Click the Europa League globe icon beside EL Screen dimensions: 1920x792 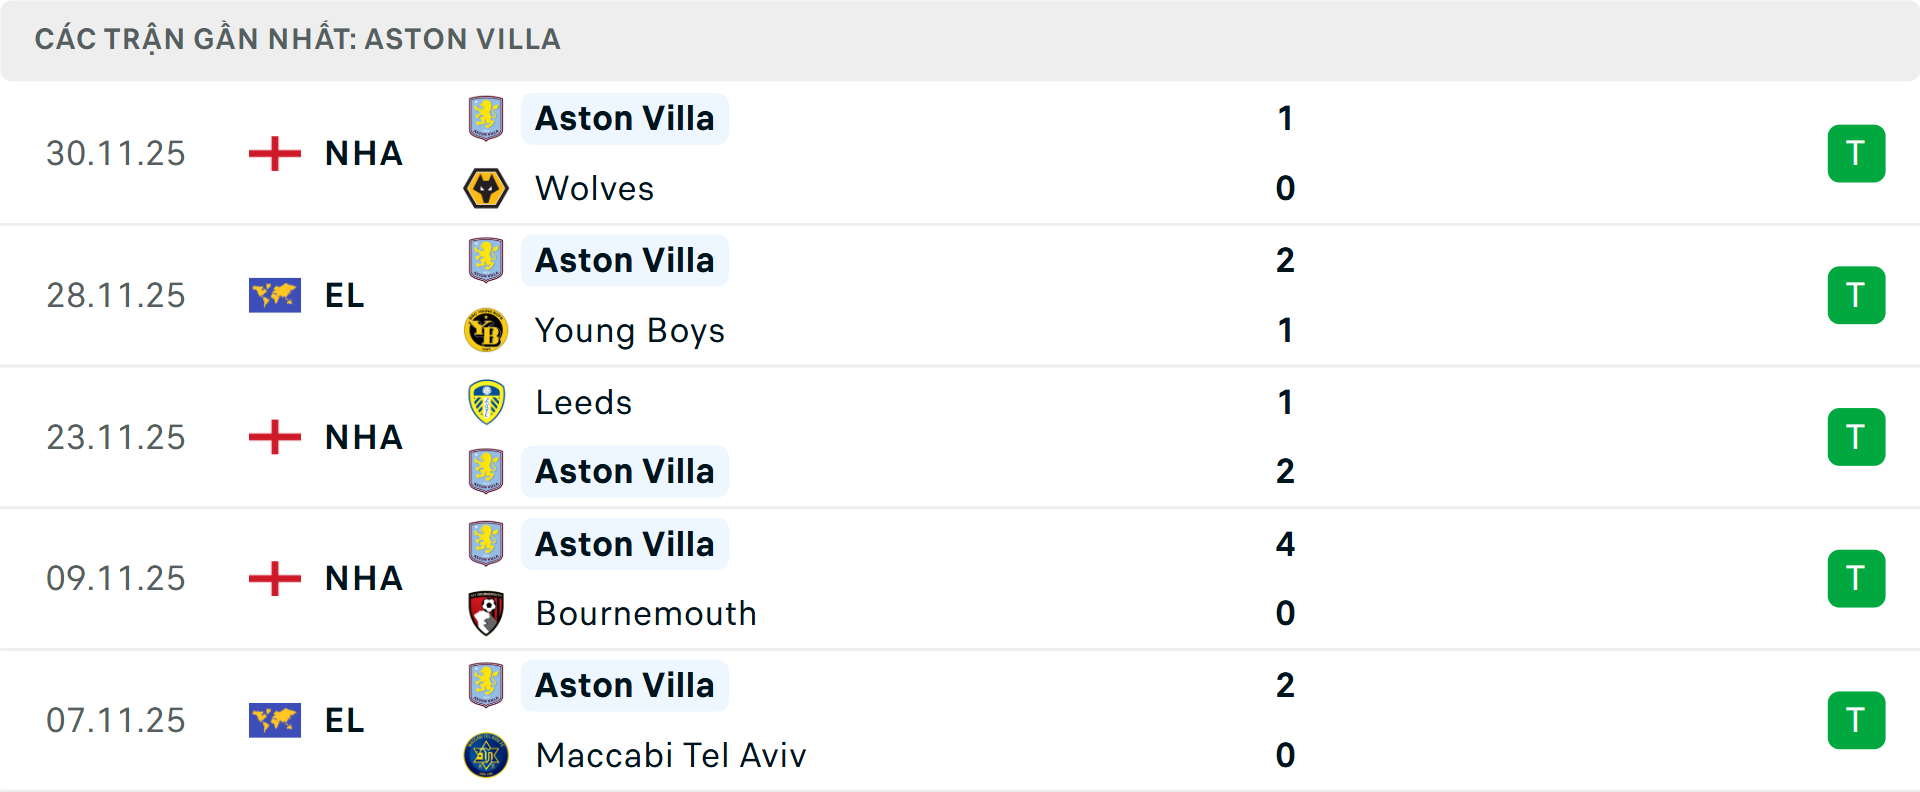coord(273,295)
